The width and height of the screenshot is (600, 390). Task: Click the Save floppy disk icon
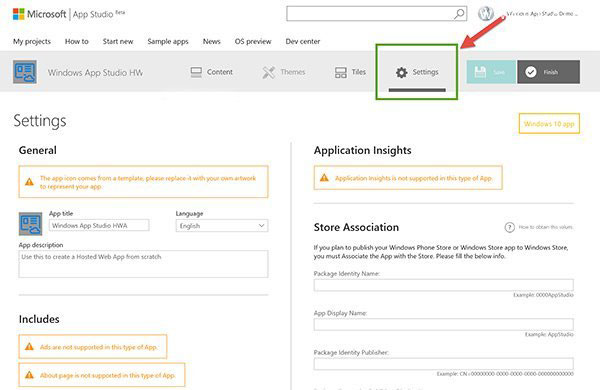pos(480,72)
